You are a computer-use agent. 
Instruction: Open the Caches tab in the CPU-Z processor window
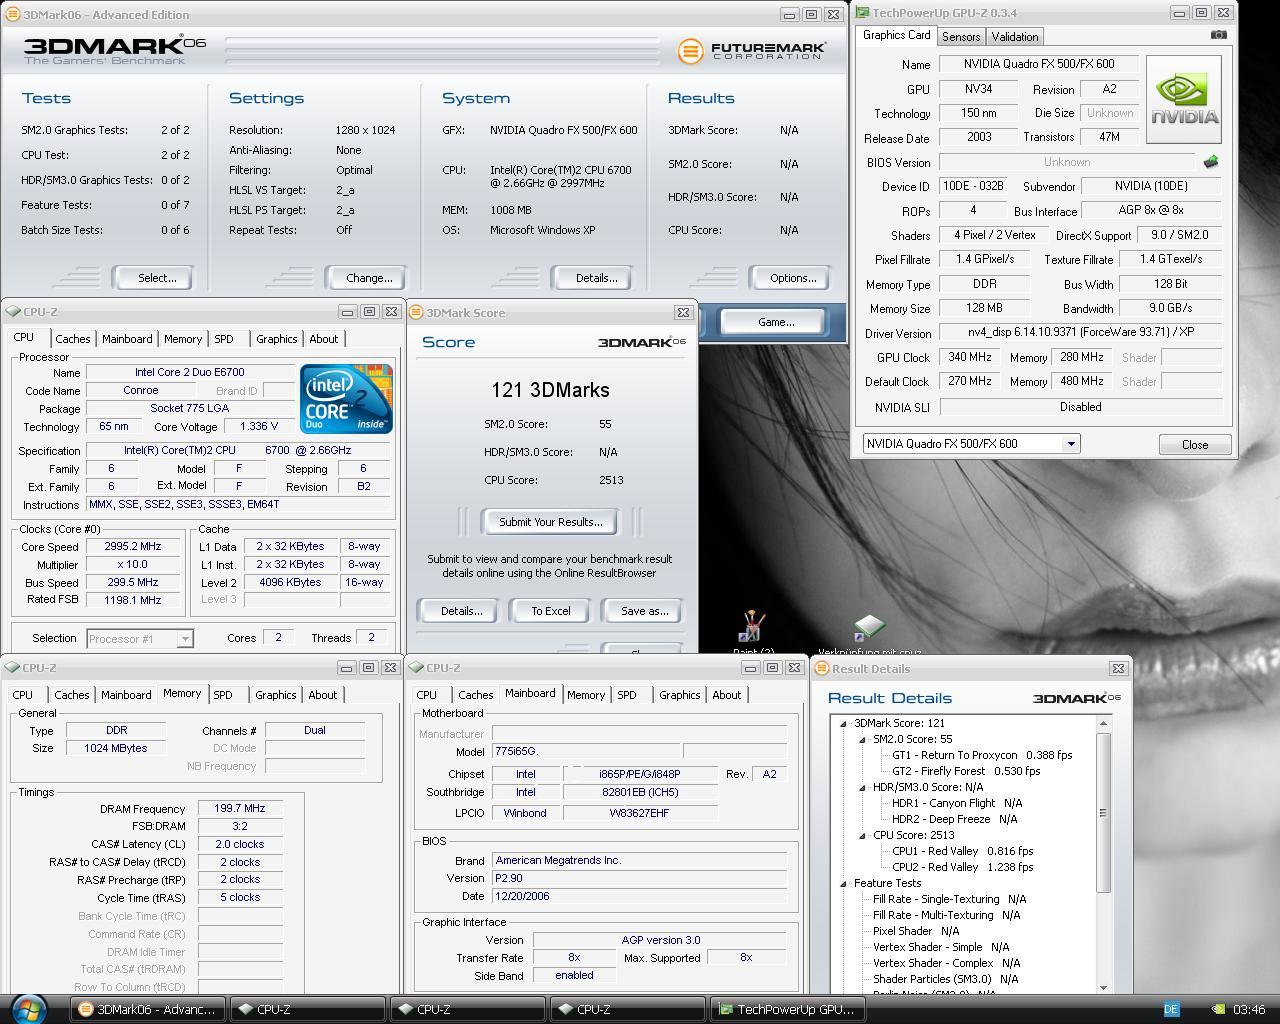[73, 339]
